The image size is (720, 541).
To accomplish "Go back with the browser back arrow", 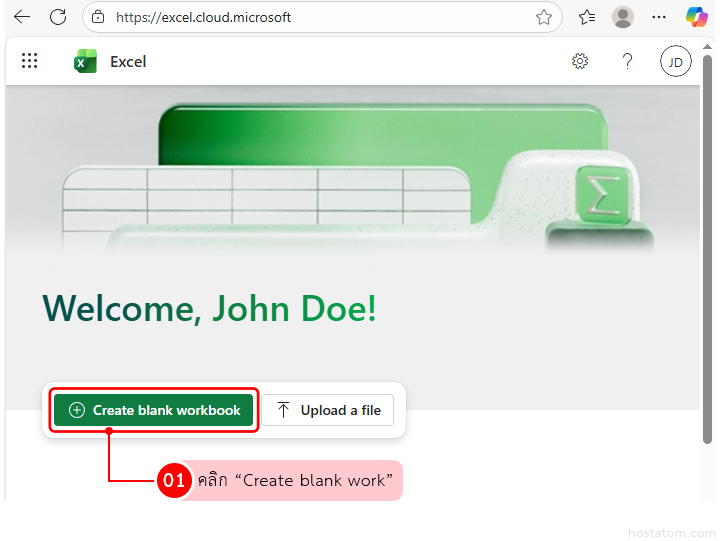I will [22, 17].
